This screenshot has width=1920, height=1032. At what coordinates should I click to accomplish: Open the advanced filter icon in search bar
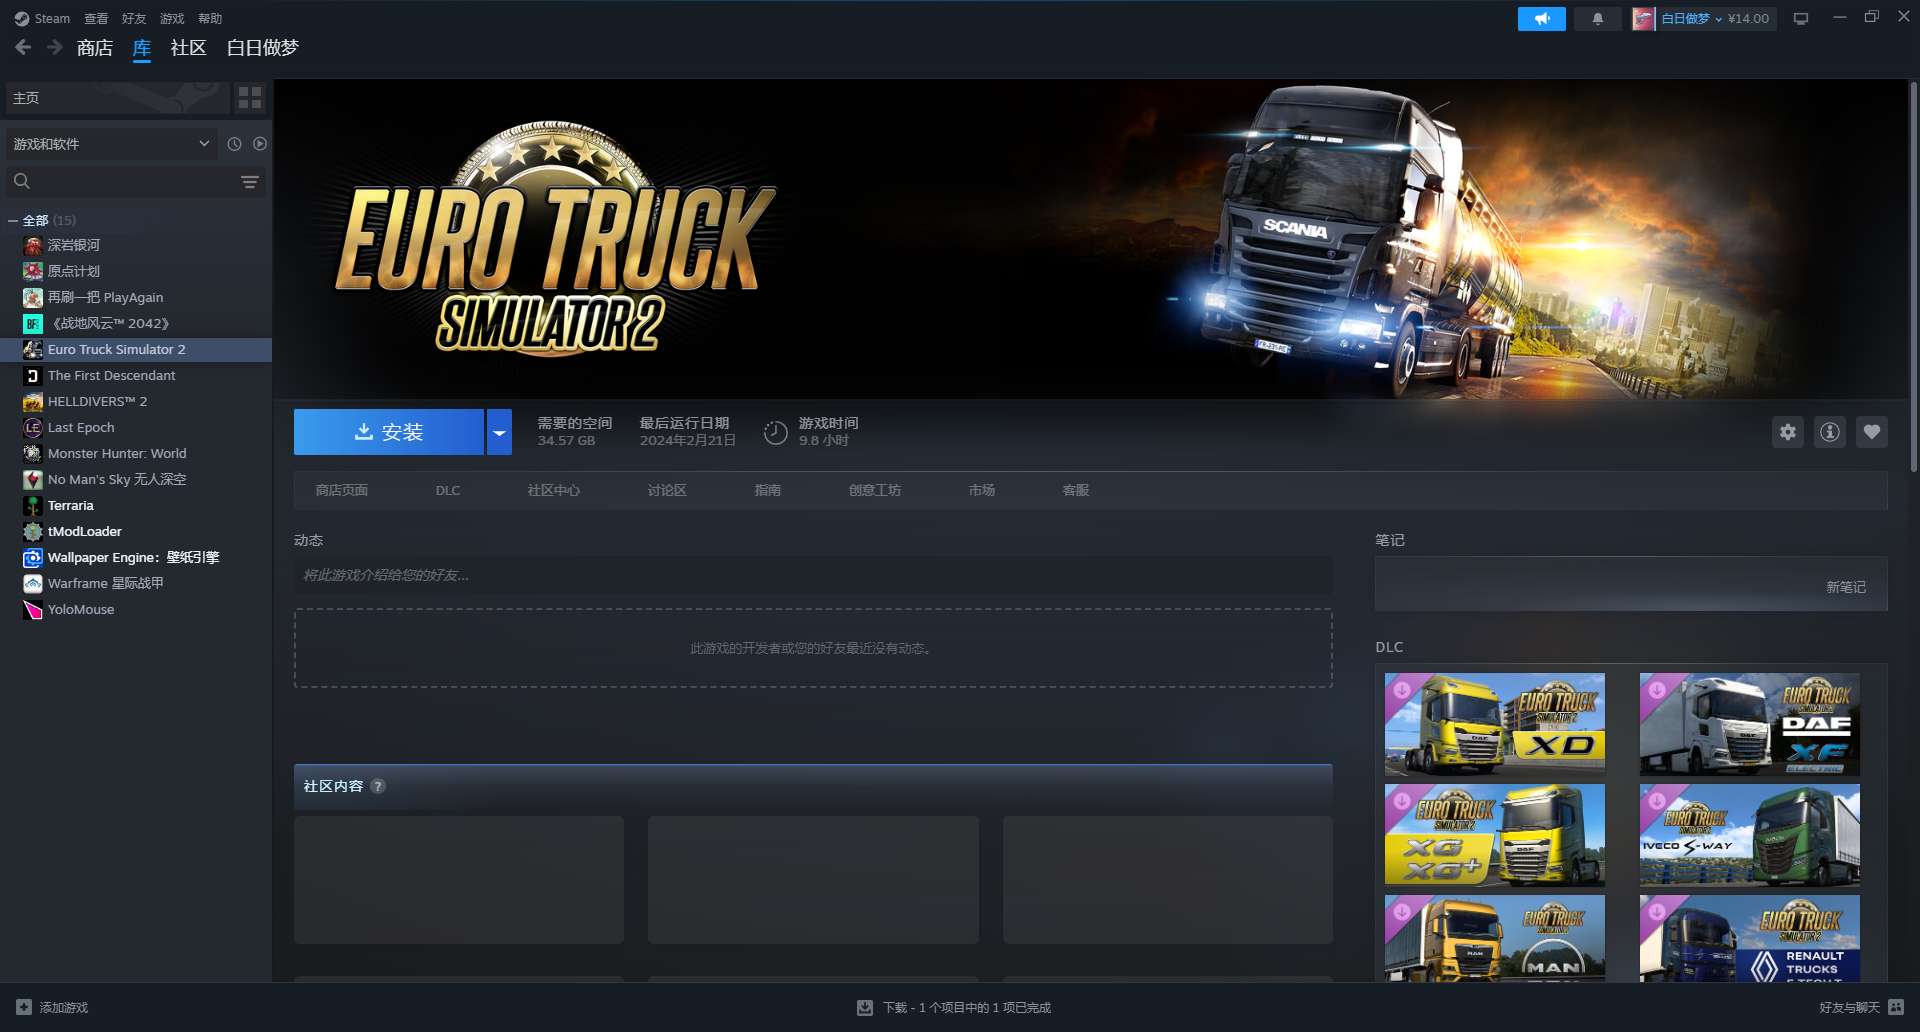click(x=250, y=182)
